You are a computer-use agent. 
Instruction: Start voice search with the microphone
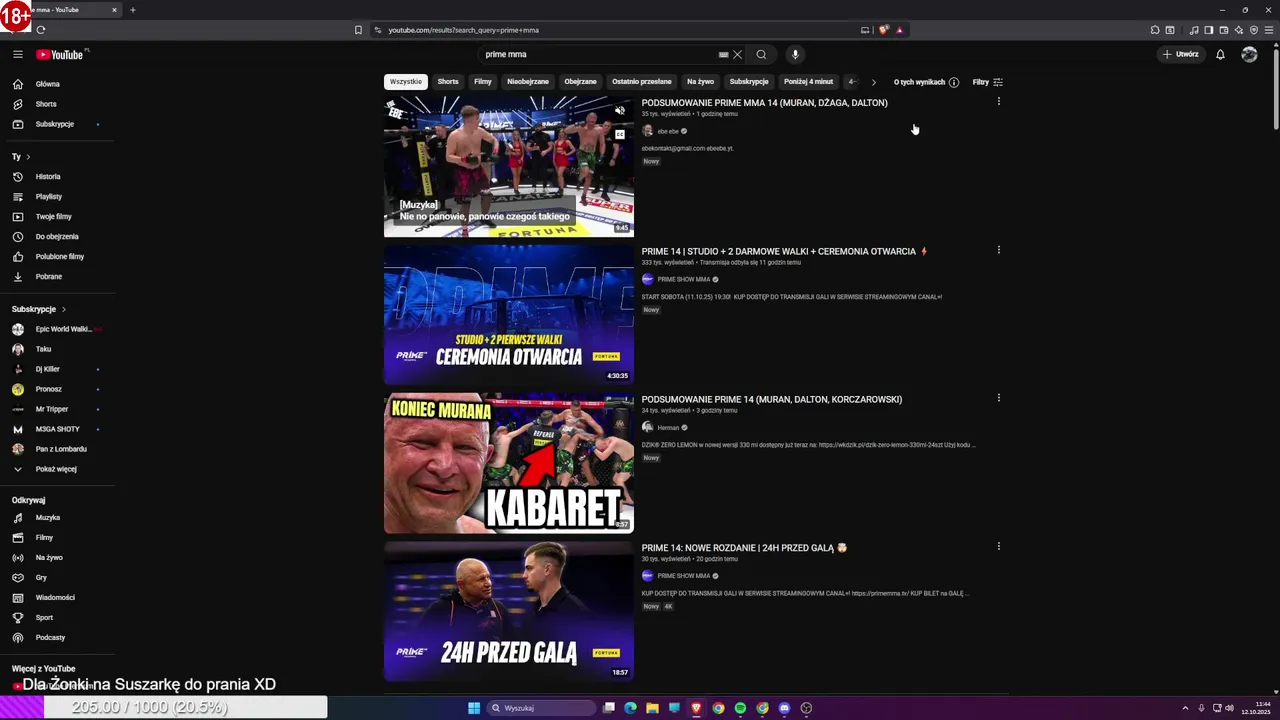(795, 55)
